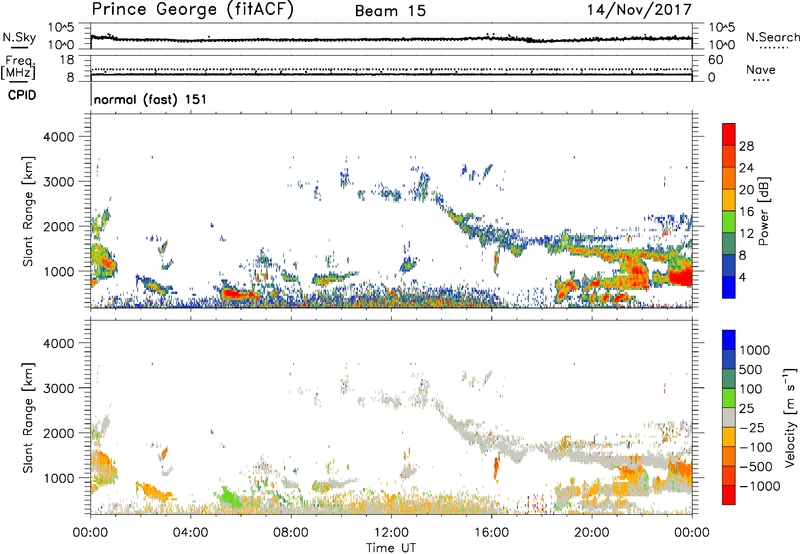Click the "-500" velocity colorbar value
This screenshot has height=554, width=800.
point(756,467)
